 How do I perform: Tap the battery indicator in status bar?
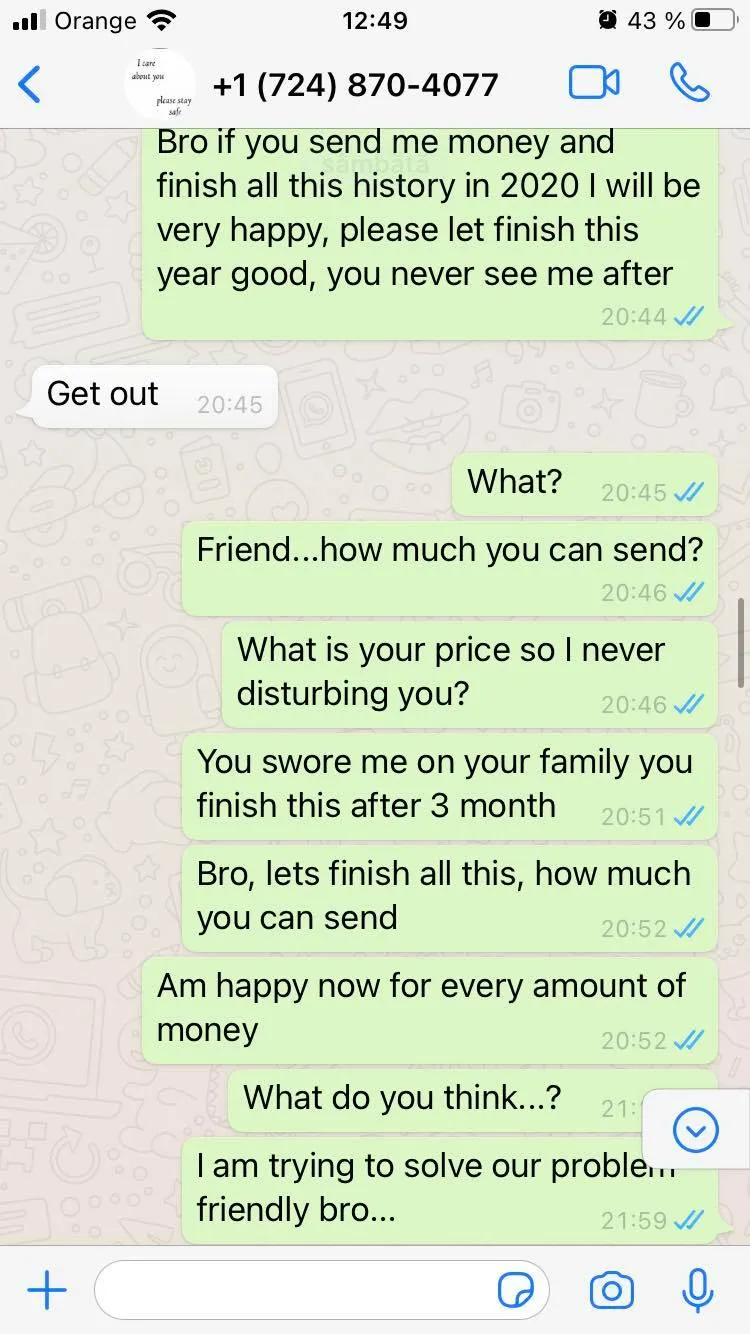(714, 20)
